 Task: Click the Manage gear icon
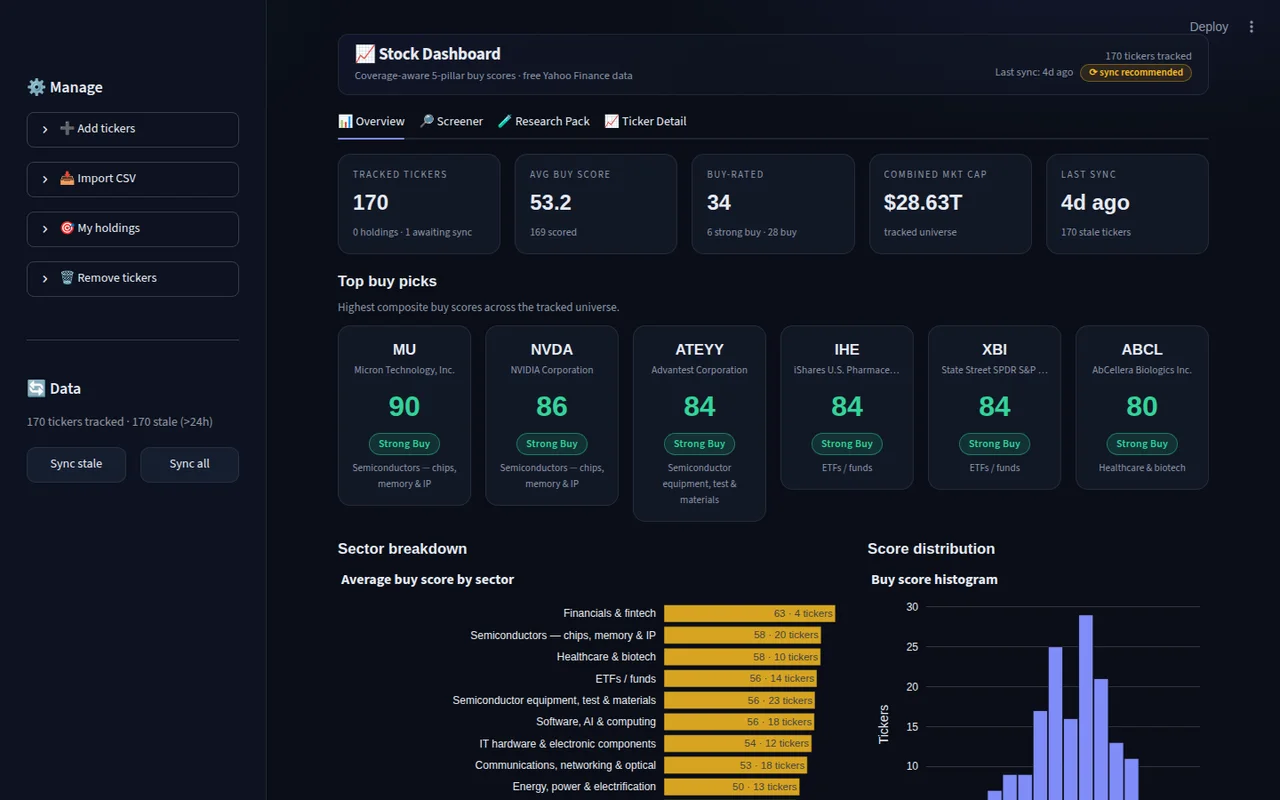point(36,87)
